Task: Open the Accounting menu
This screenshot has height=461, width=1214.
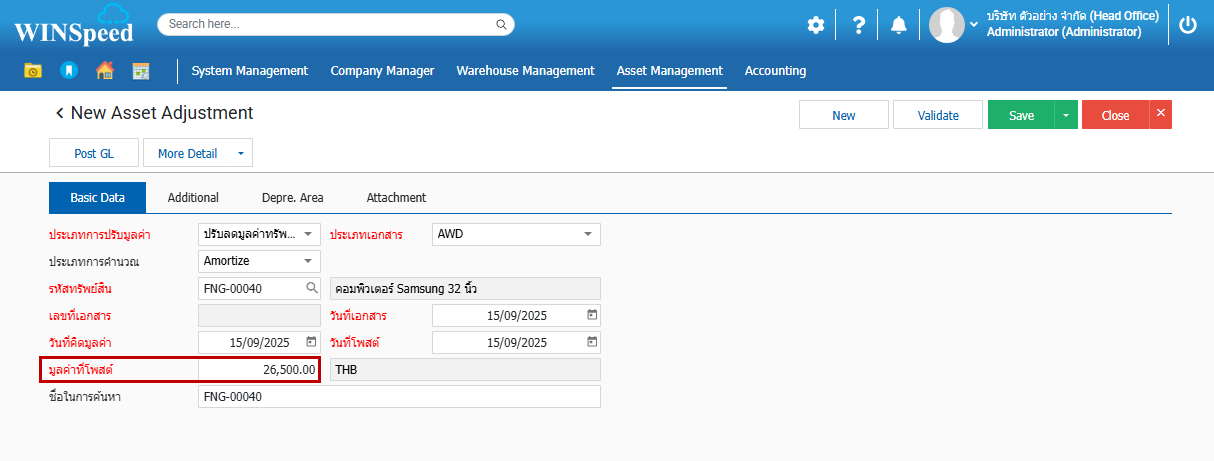Action: [x=775, y=71]
